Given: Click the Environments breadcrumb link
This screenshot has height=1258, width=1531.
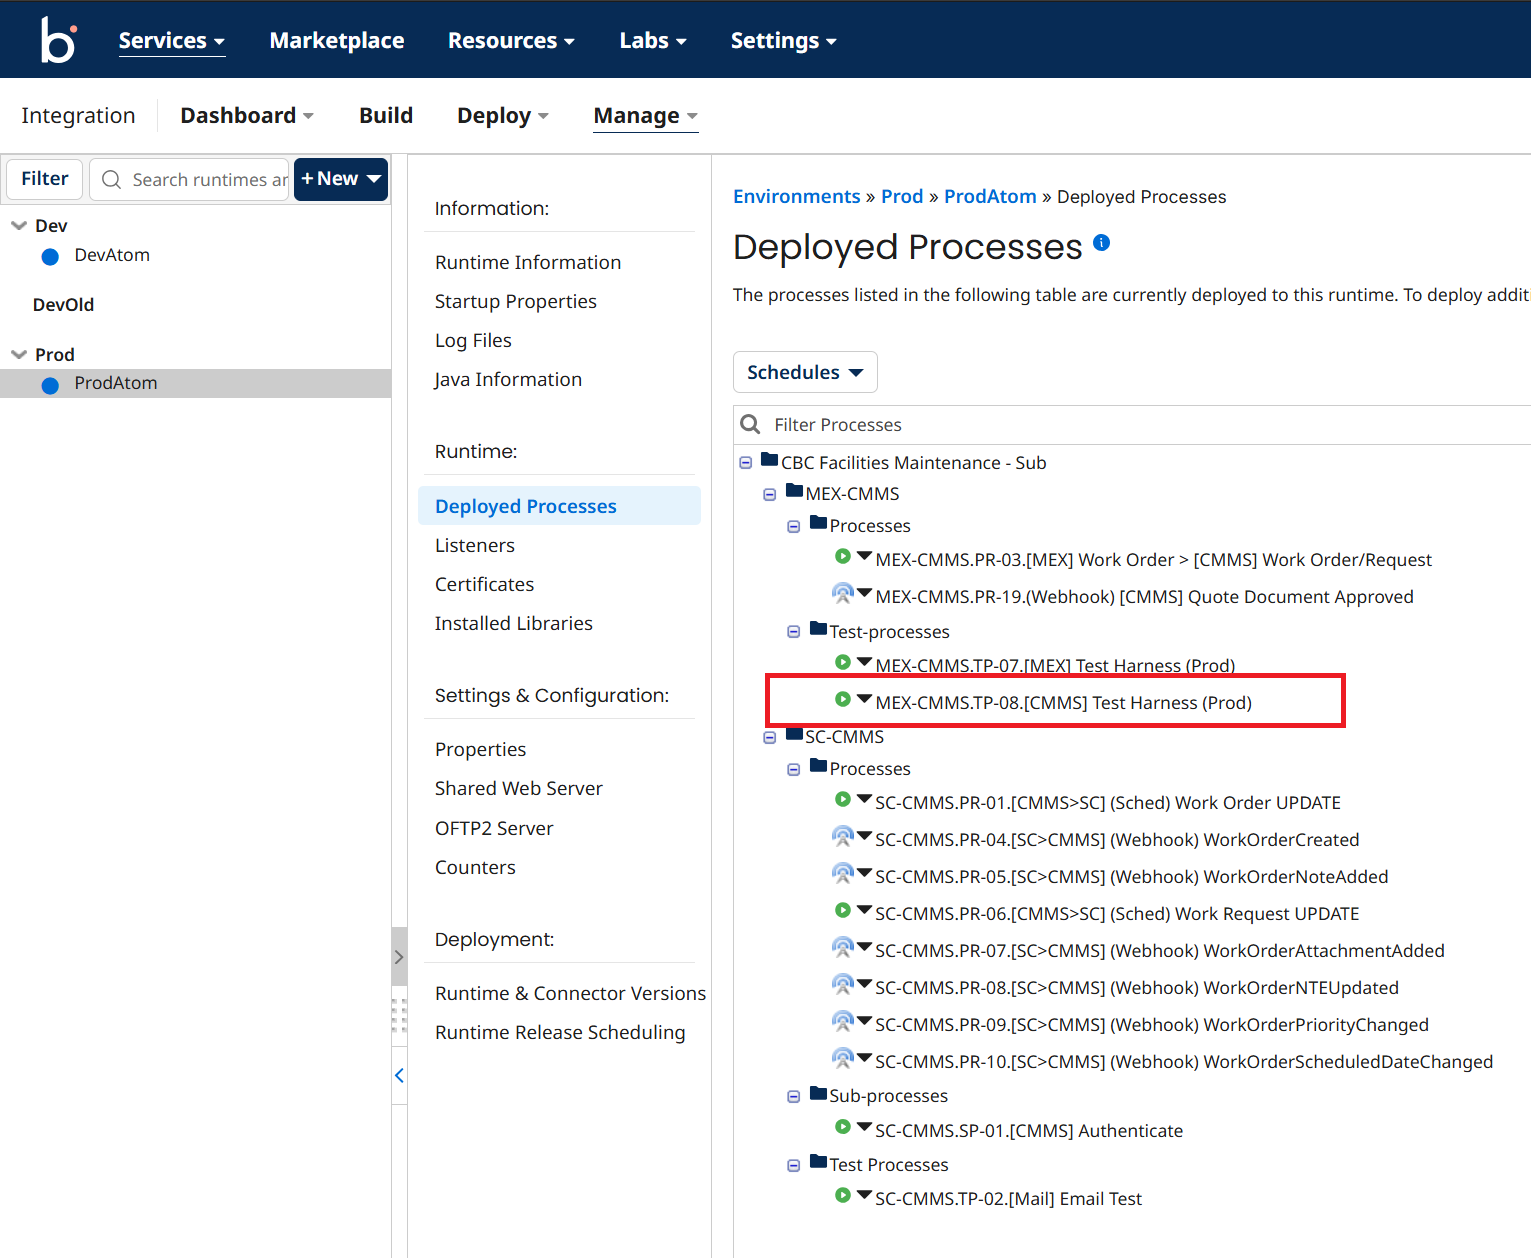Looking at the screenshot, I should 796,197.
